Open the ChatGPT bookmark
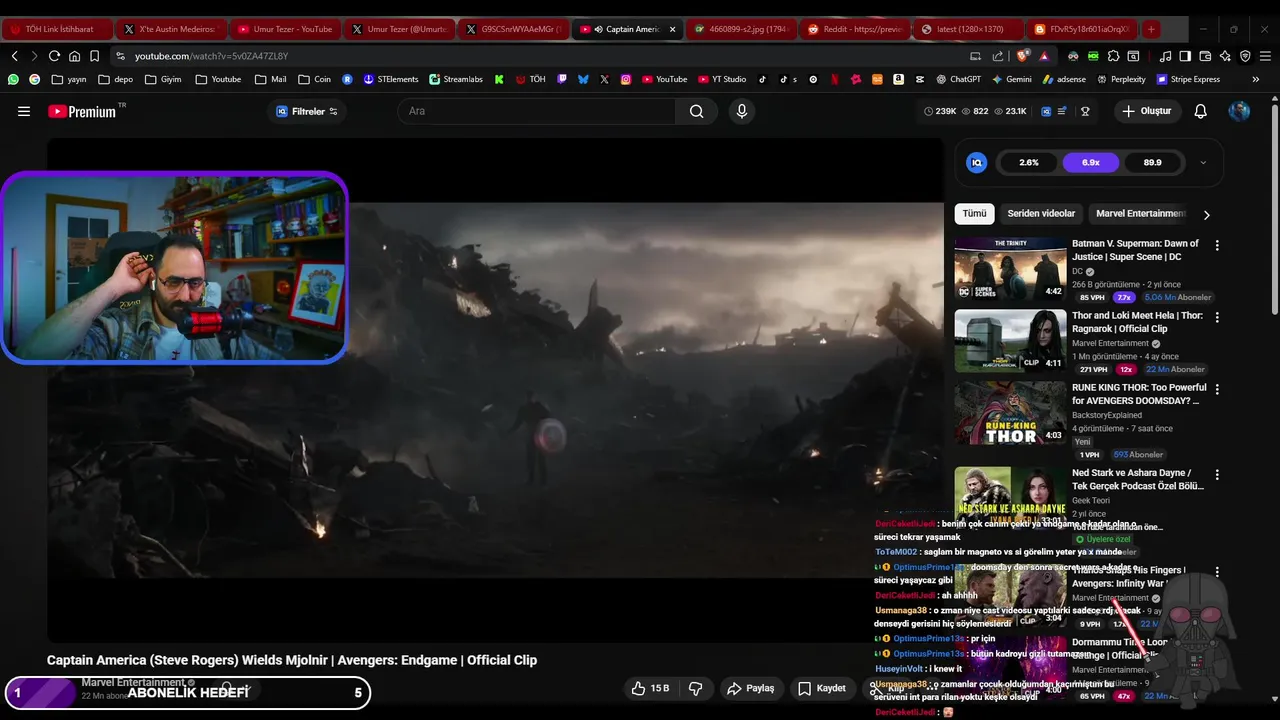This screenshot has height=720, width=1280. coord(958,79)
